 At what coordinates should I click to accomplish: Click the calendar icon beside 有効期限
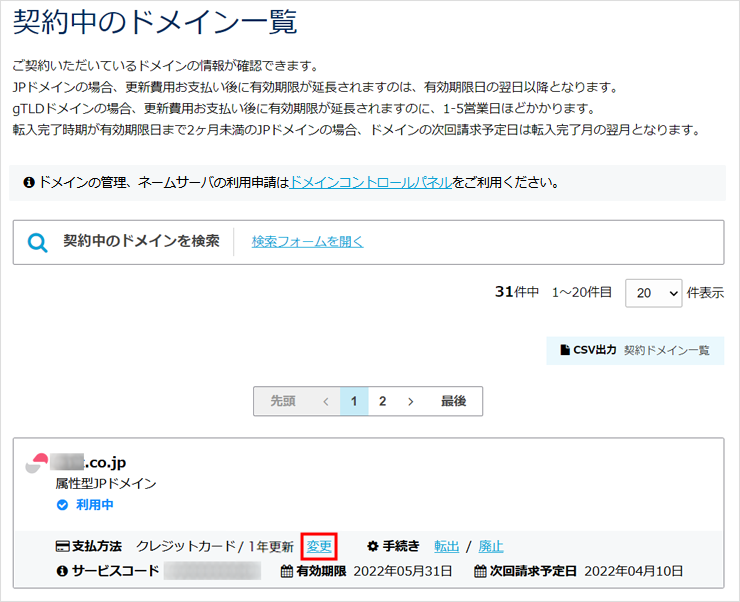coord(287,571)
